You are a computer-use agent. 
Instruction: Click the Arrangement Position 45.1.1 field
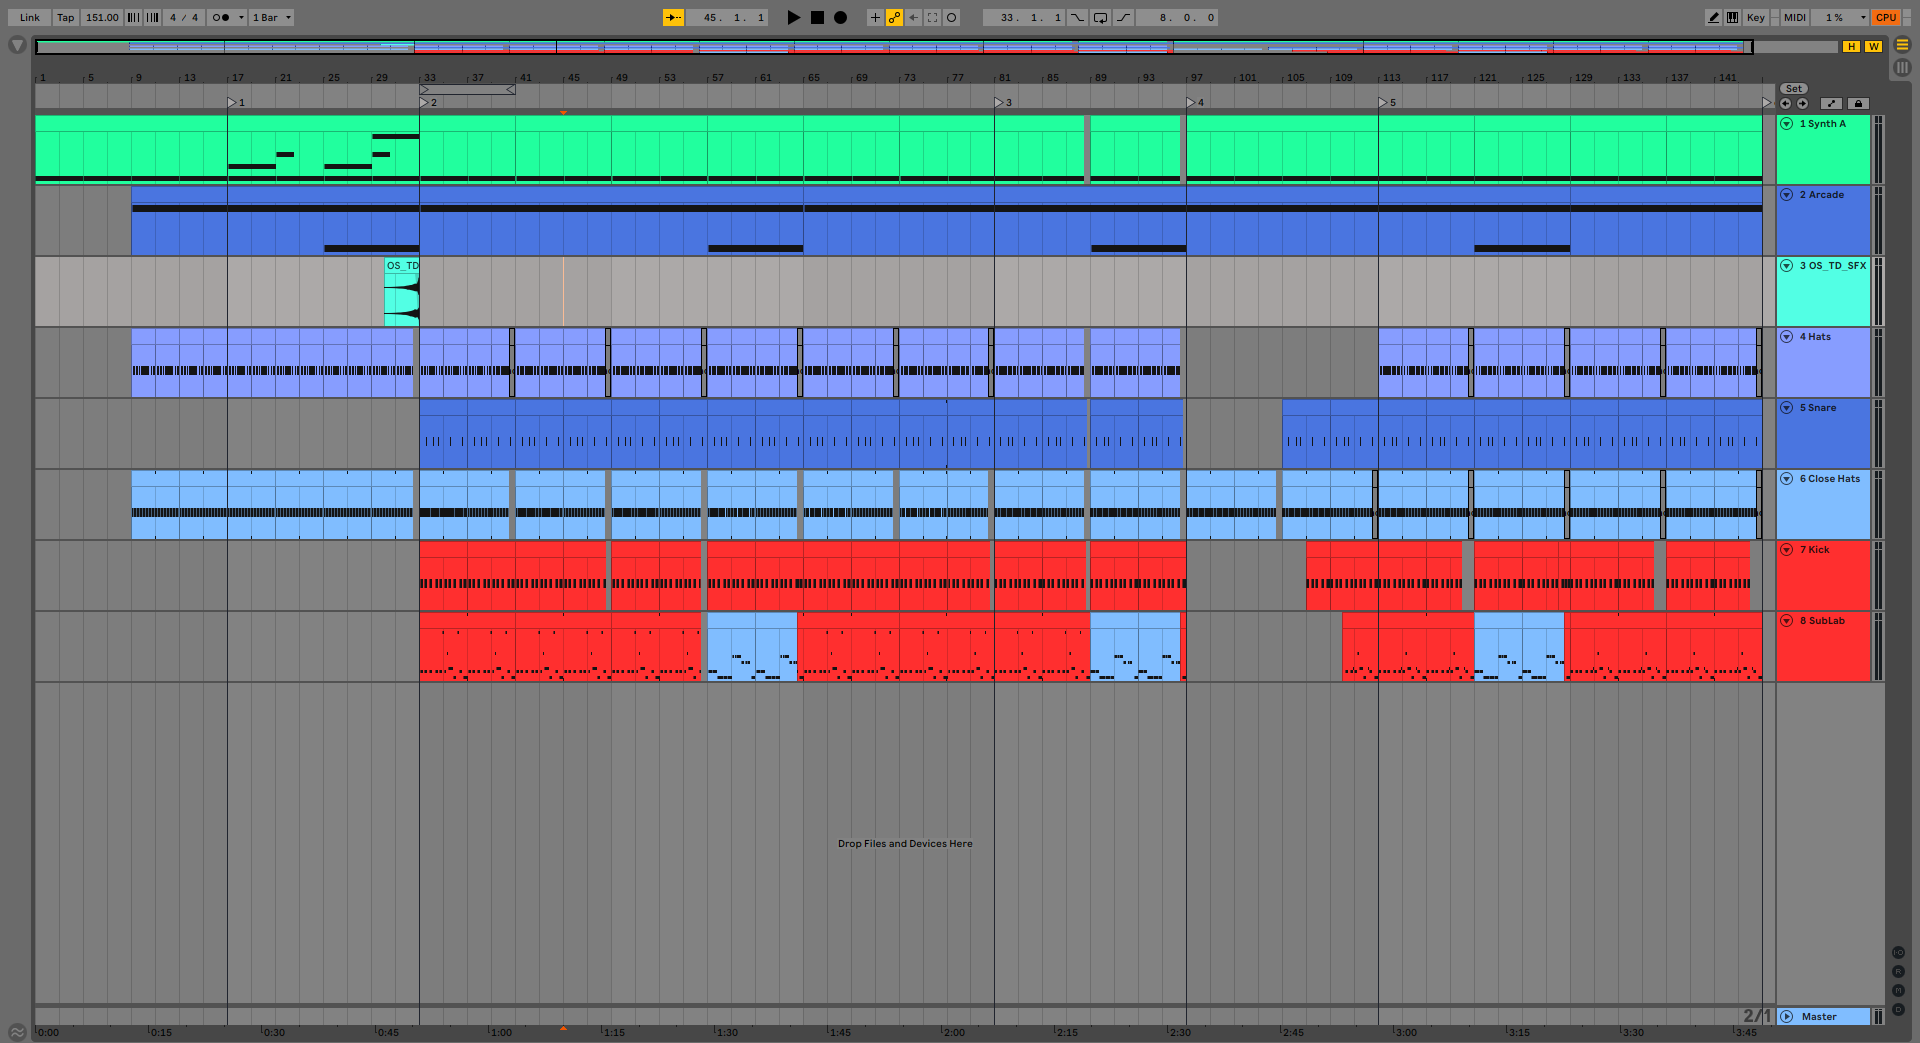coord(733,17)
